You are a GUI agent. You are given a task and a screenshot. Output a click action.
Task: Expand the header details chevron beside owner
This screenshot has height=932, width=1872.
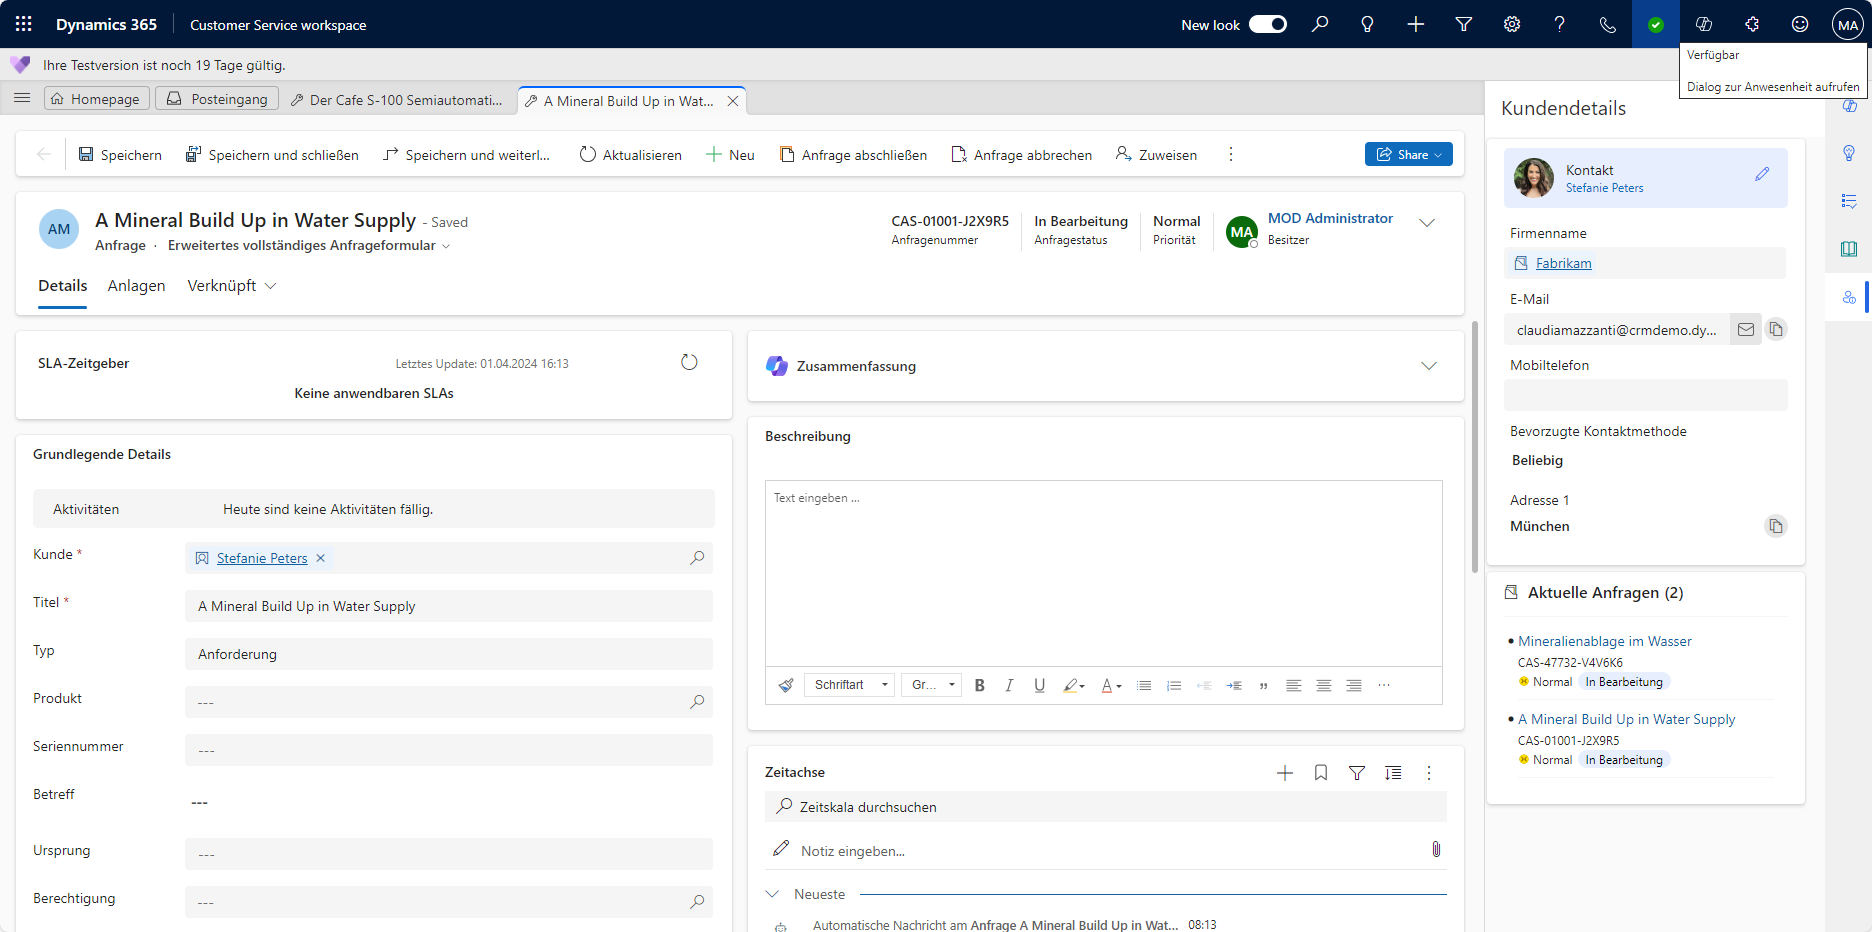point(1427,223)
